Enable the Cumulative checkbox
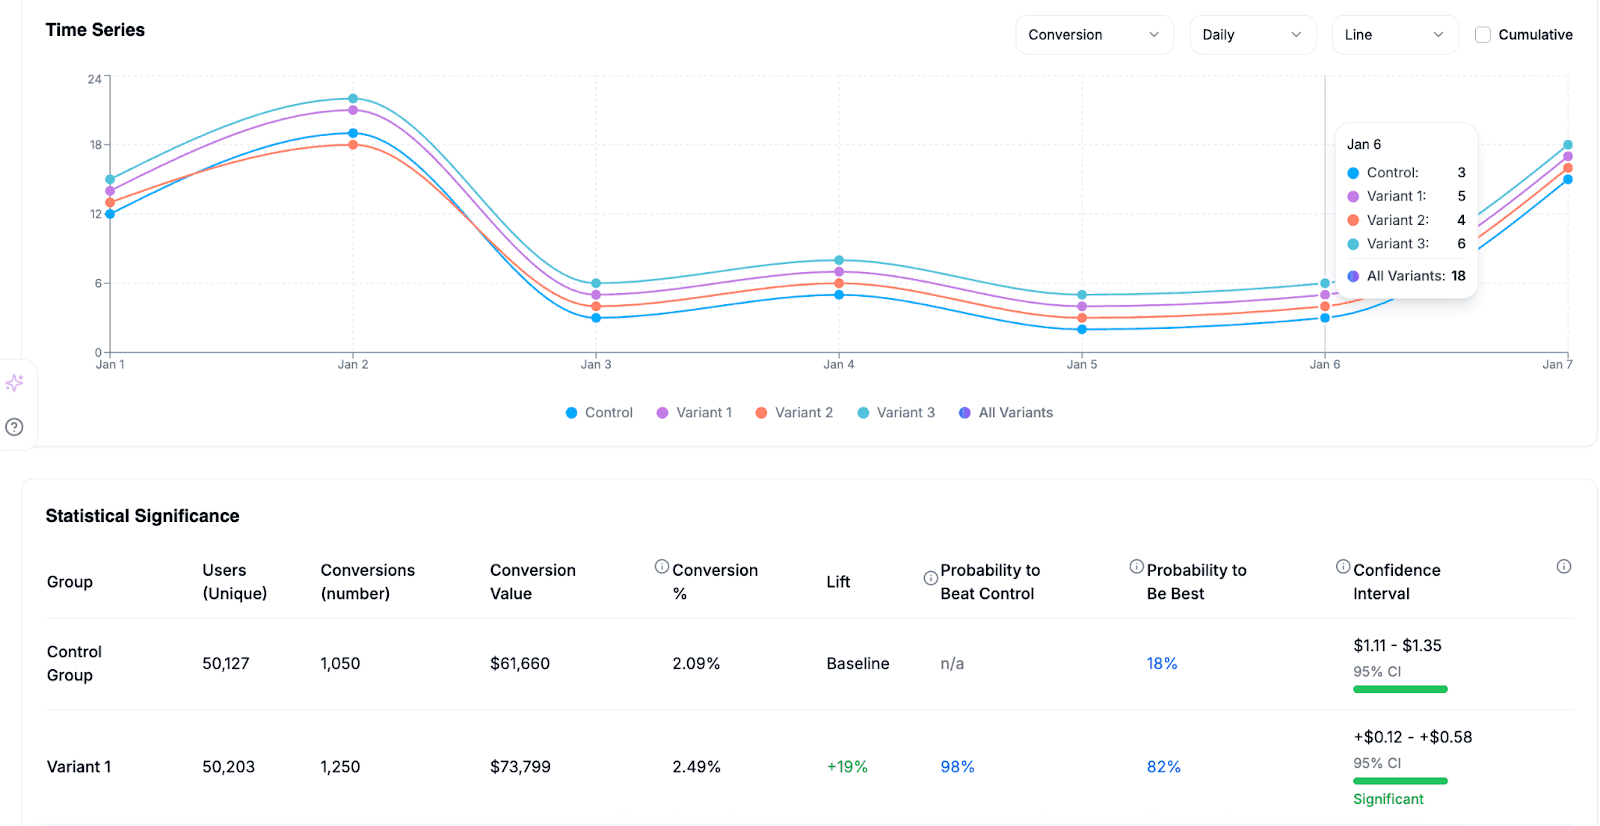This screenshot has height=826, width=1600. [x=1483, y=35]
